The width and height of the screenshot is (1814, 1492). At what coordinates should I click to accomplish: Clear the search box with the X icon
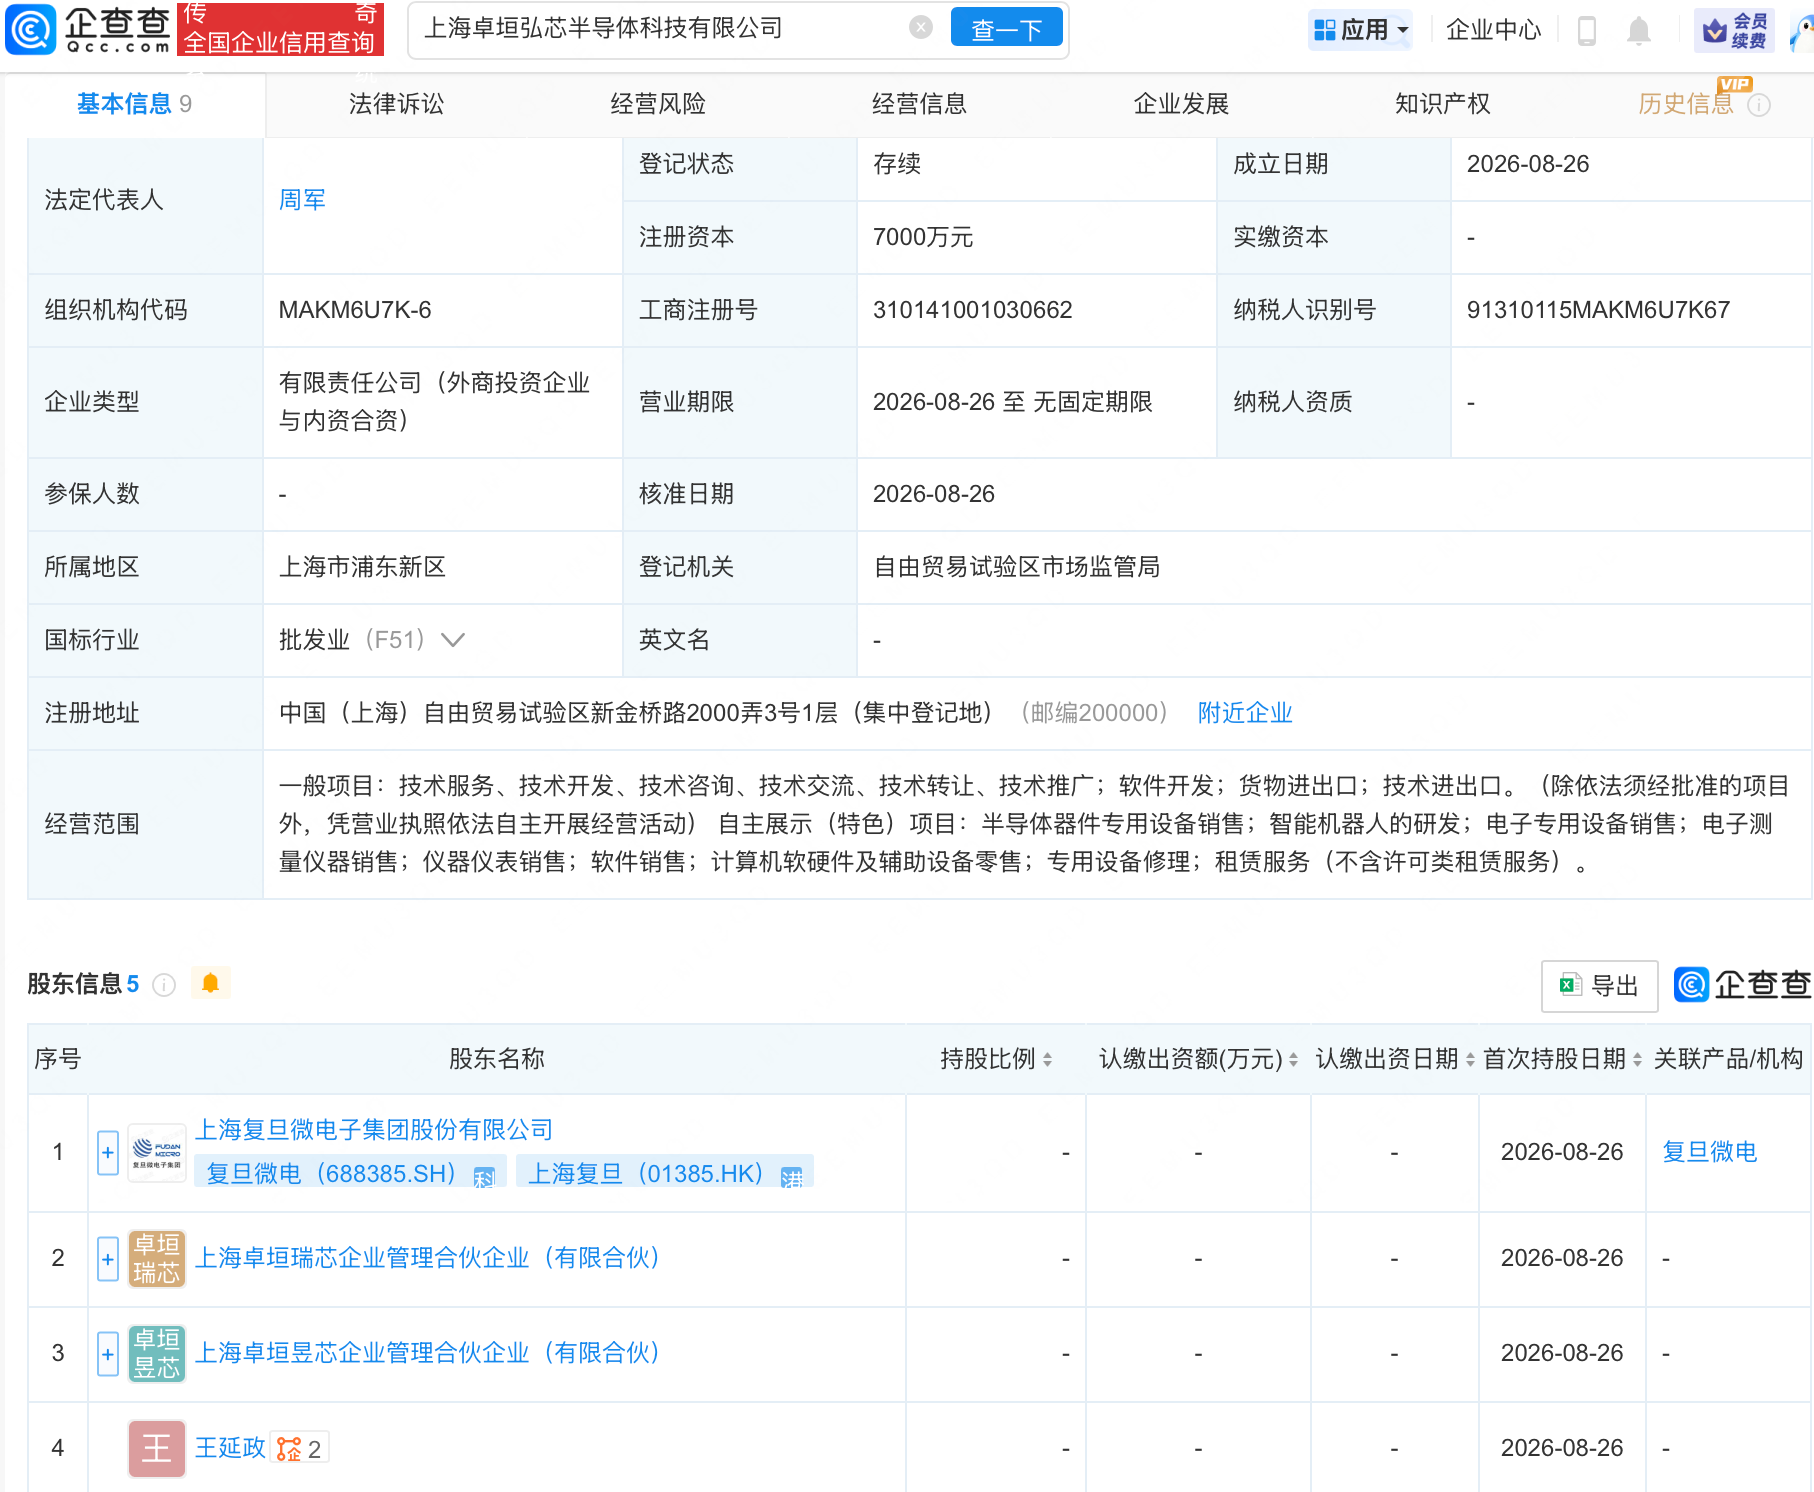[921, 28]
